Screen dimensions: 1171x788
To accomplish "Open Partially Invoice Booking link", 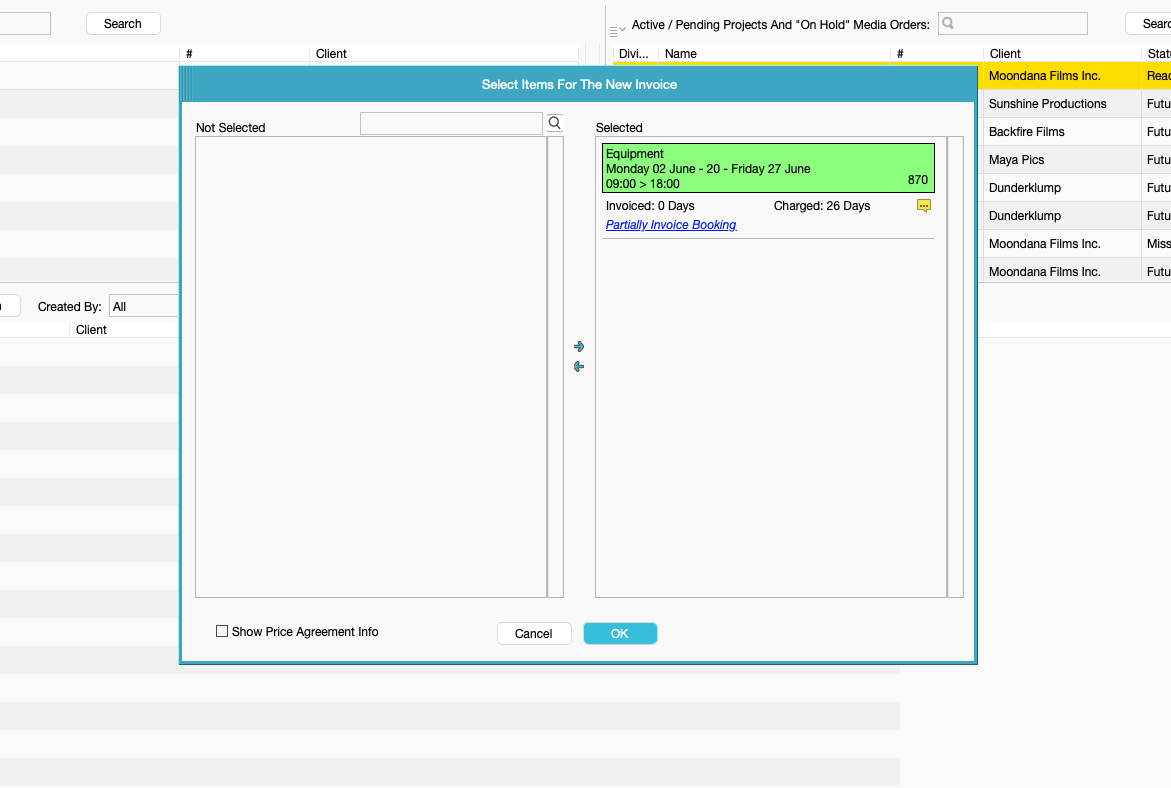I will click(x=671, y=225).
